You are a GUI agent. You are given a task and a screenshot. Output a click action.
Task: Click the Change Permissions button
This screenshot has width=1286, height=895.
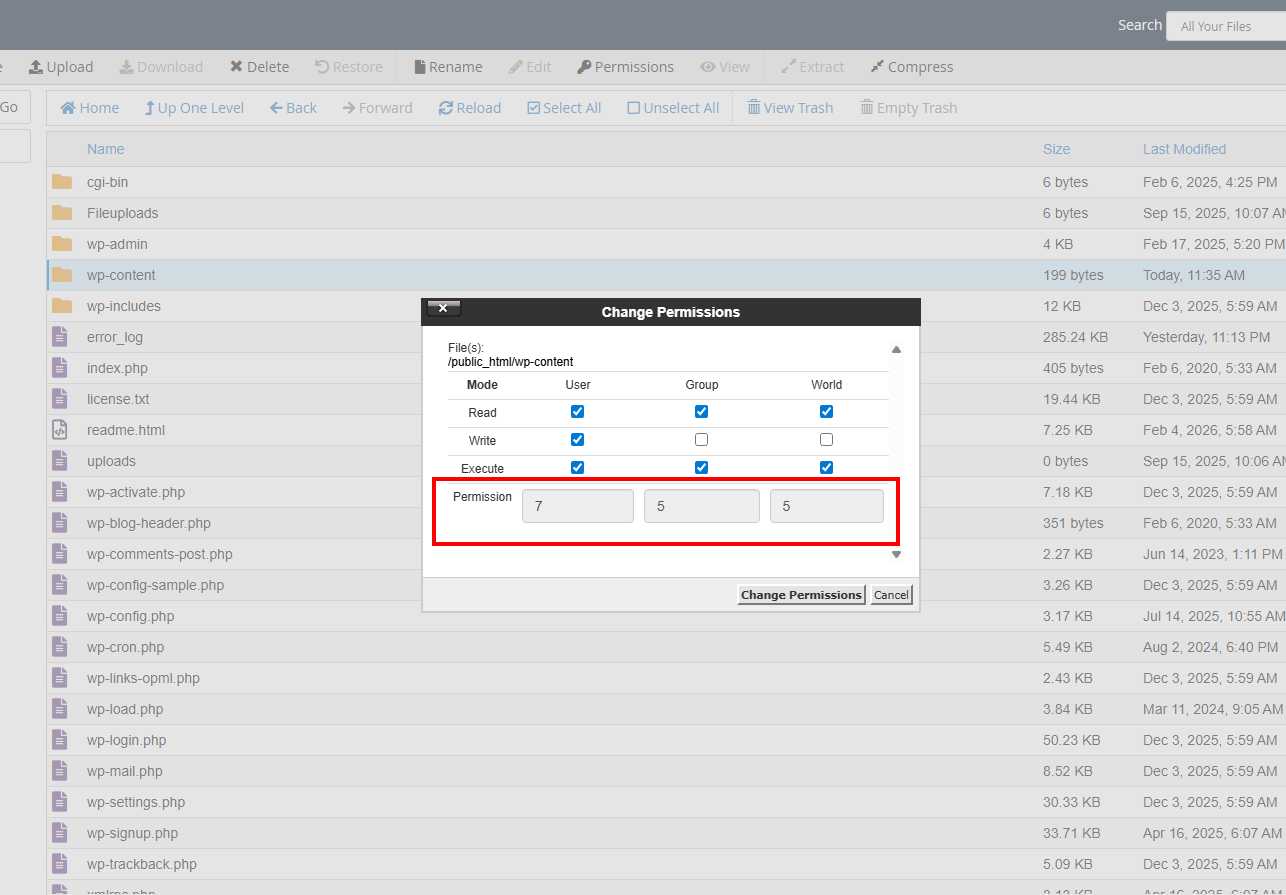click(801, 594)
